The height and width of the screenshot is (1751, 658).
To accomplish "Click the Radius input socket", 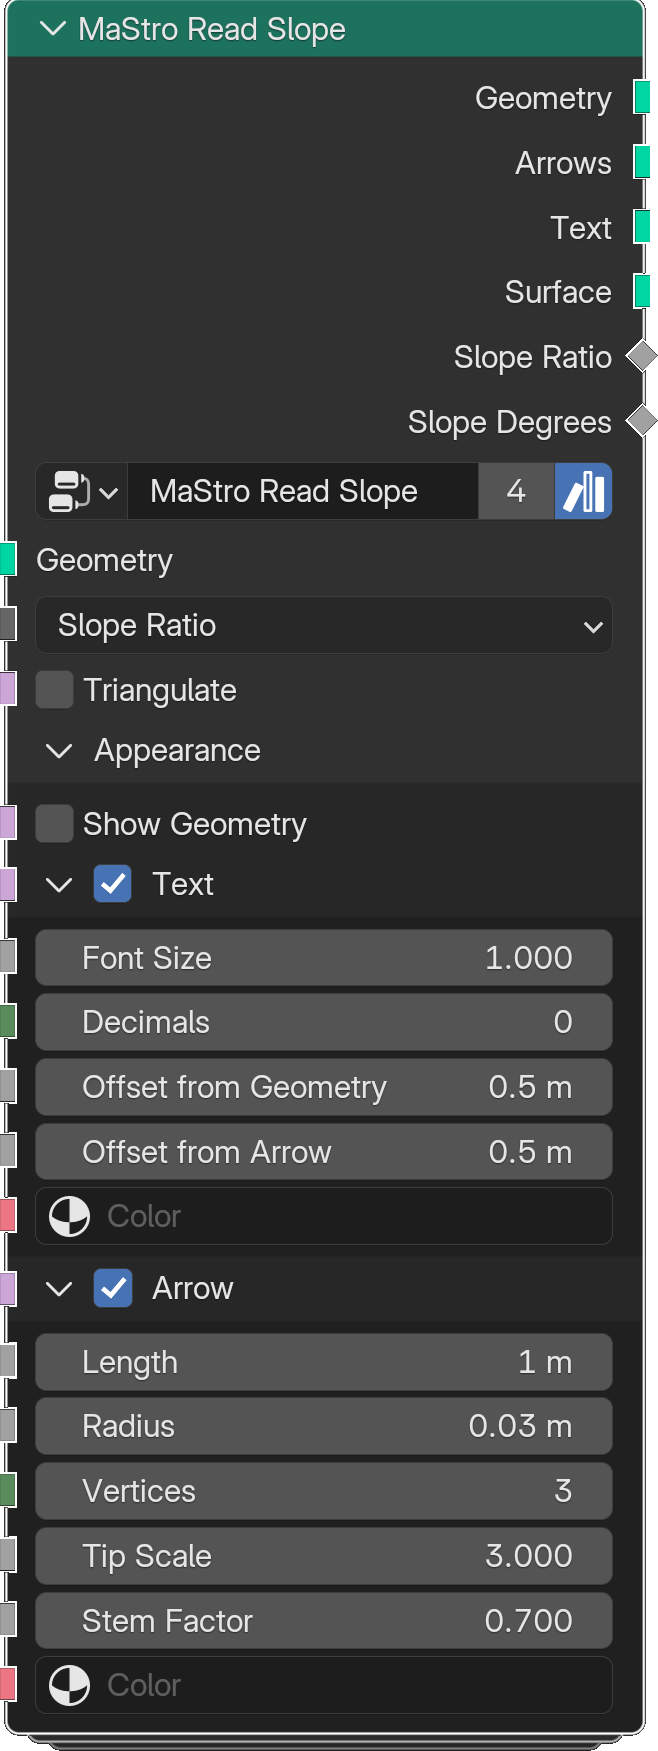I will coord(8,1425).
